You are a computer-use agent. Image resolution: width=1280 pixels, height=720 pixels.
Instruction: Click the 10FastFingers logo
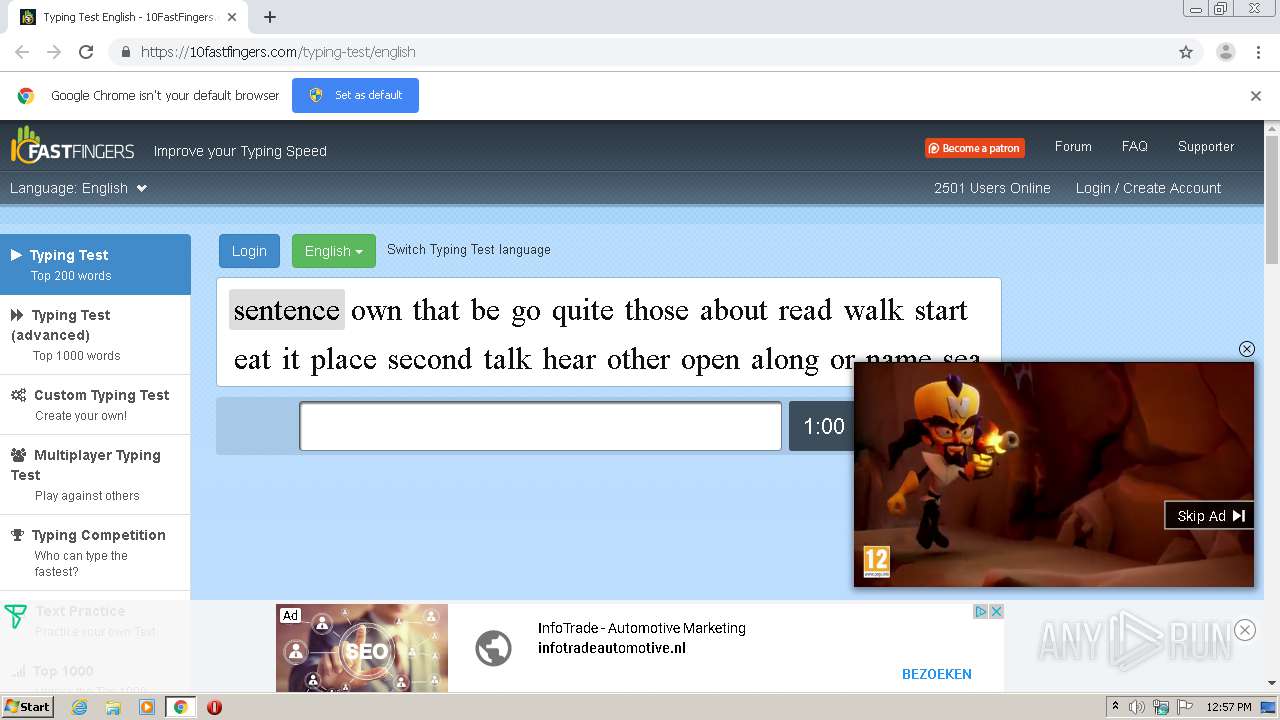72,147
